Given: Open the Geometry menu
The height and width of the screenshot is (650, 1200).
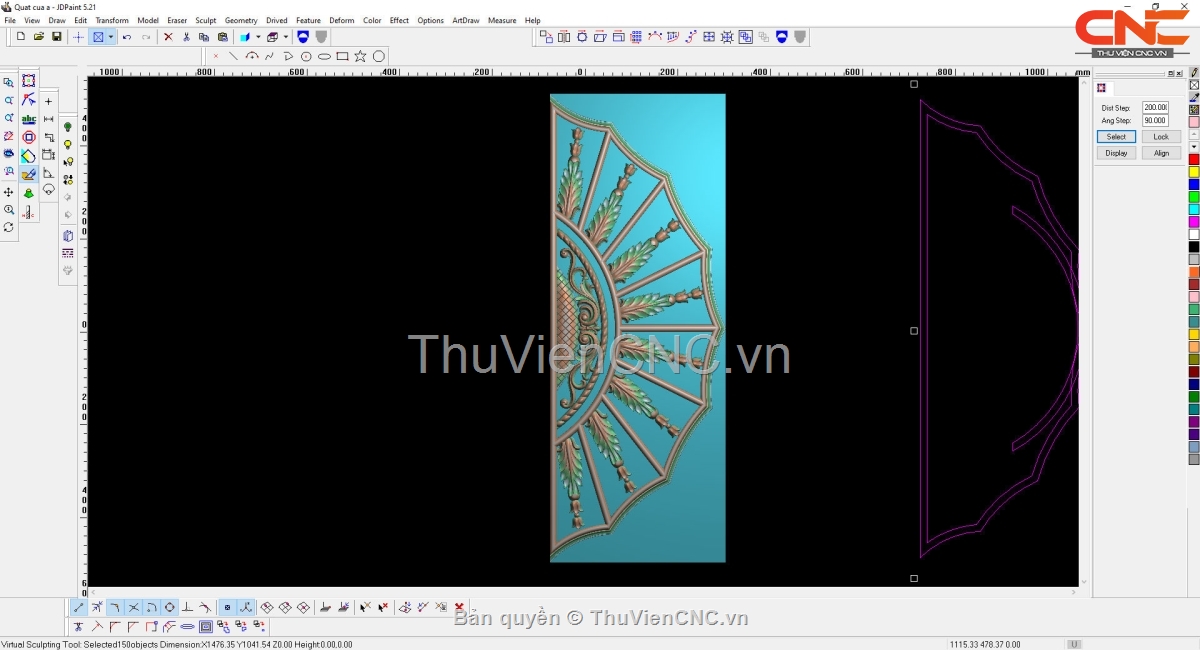Looking at the screenshot, I should point(241,20).
